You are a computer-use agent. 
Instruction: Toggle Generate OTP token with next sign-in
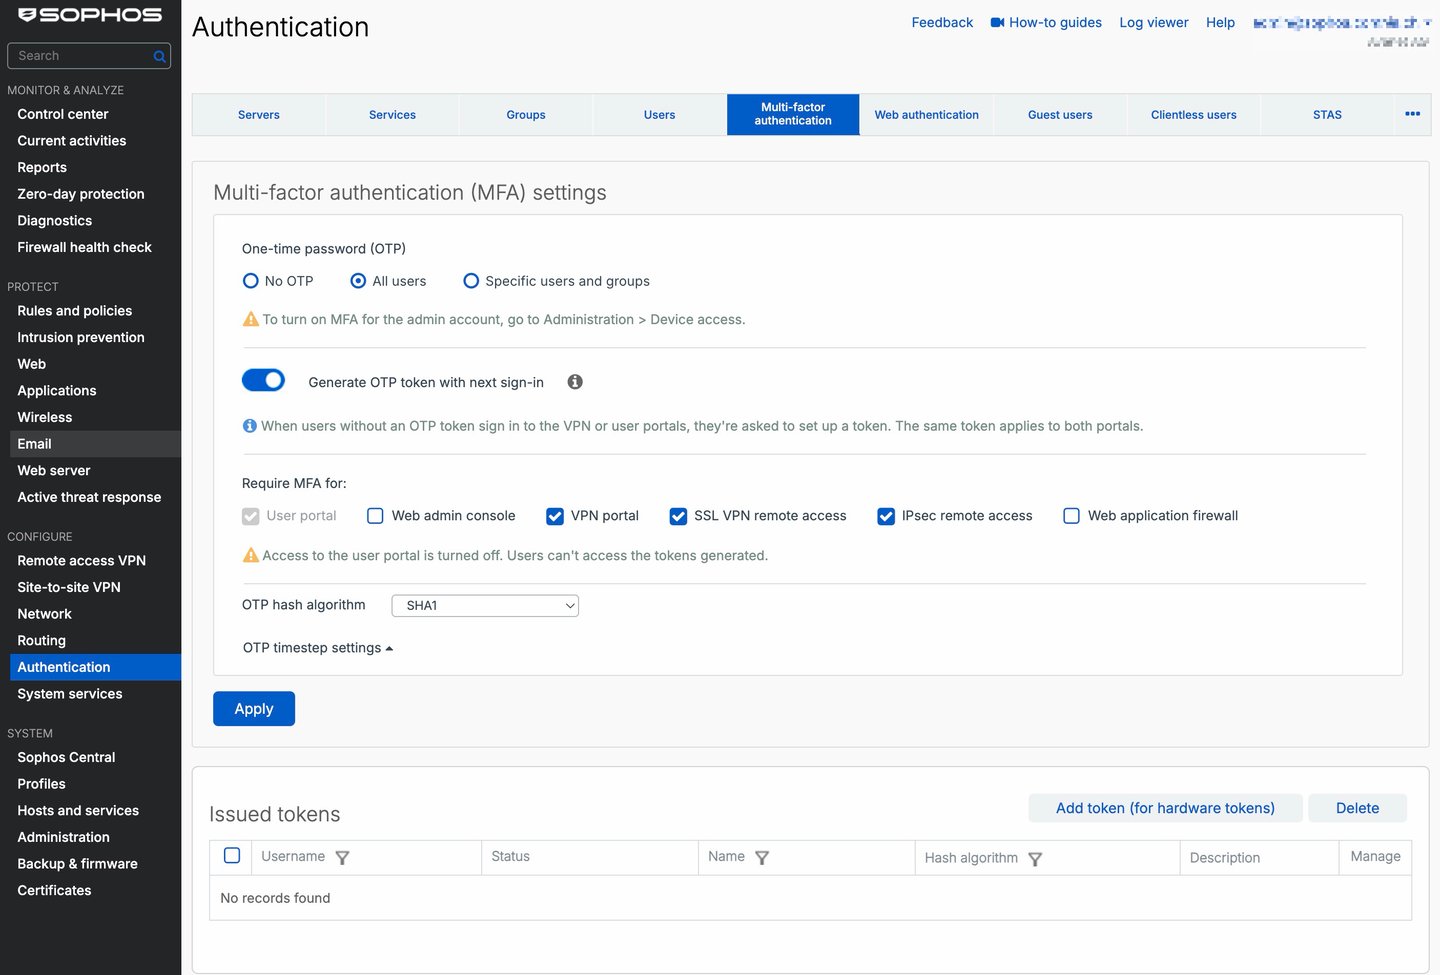[264, 380]
